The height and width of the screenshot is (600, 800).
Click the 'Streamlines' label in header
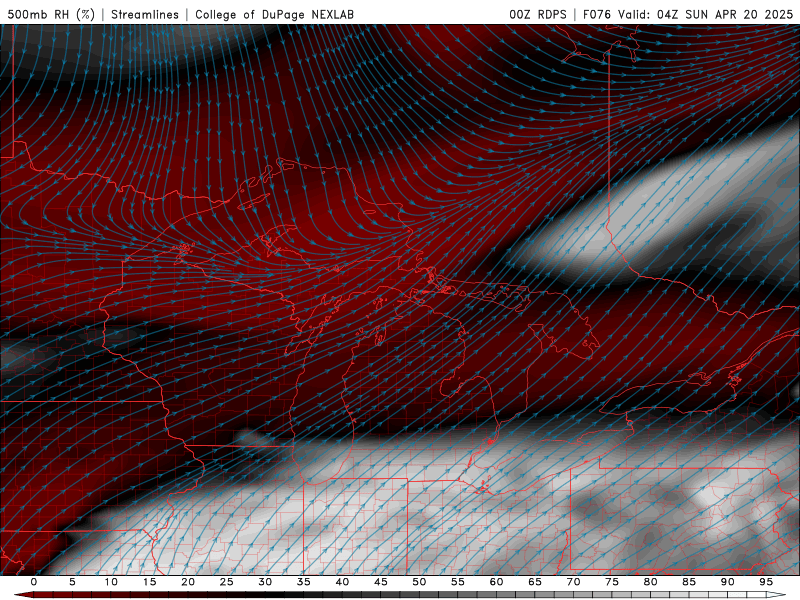pyautogui.click(x=145, y=15)
